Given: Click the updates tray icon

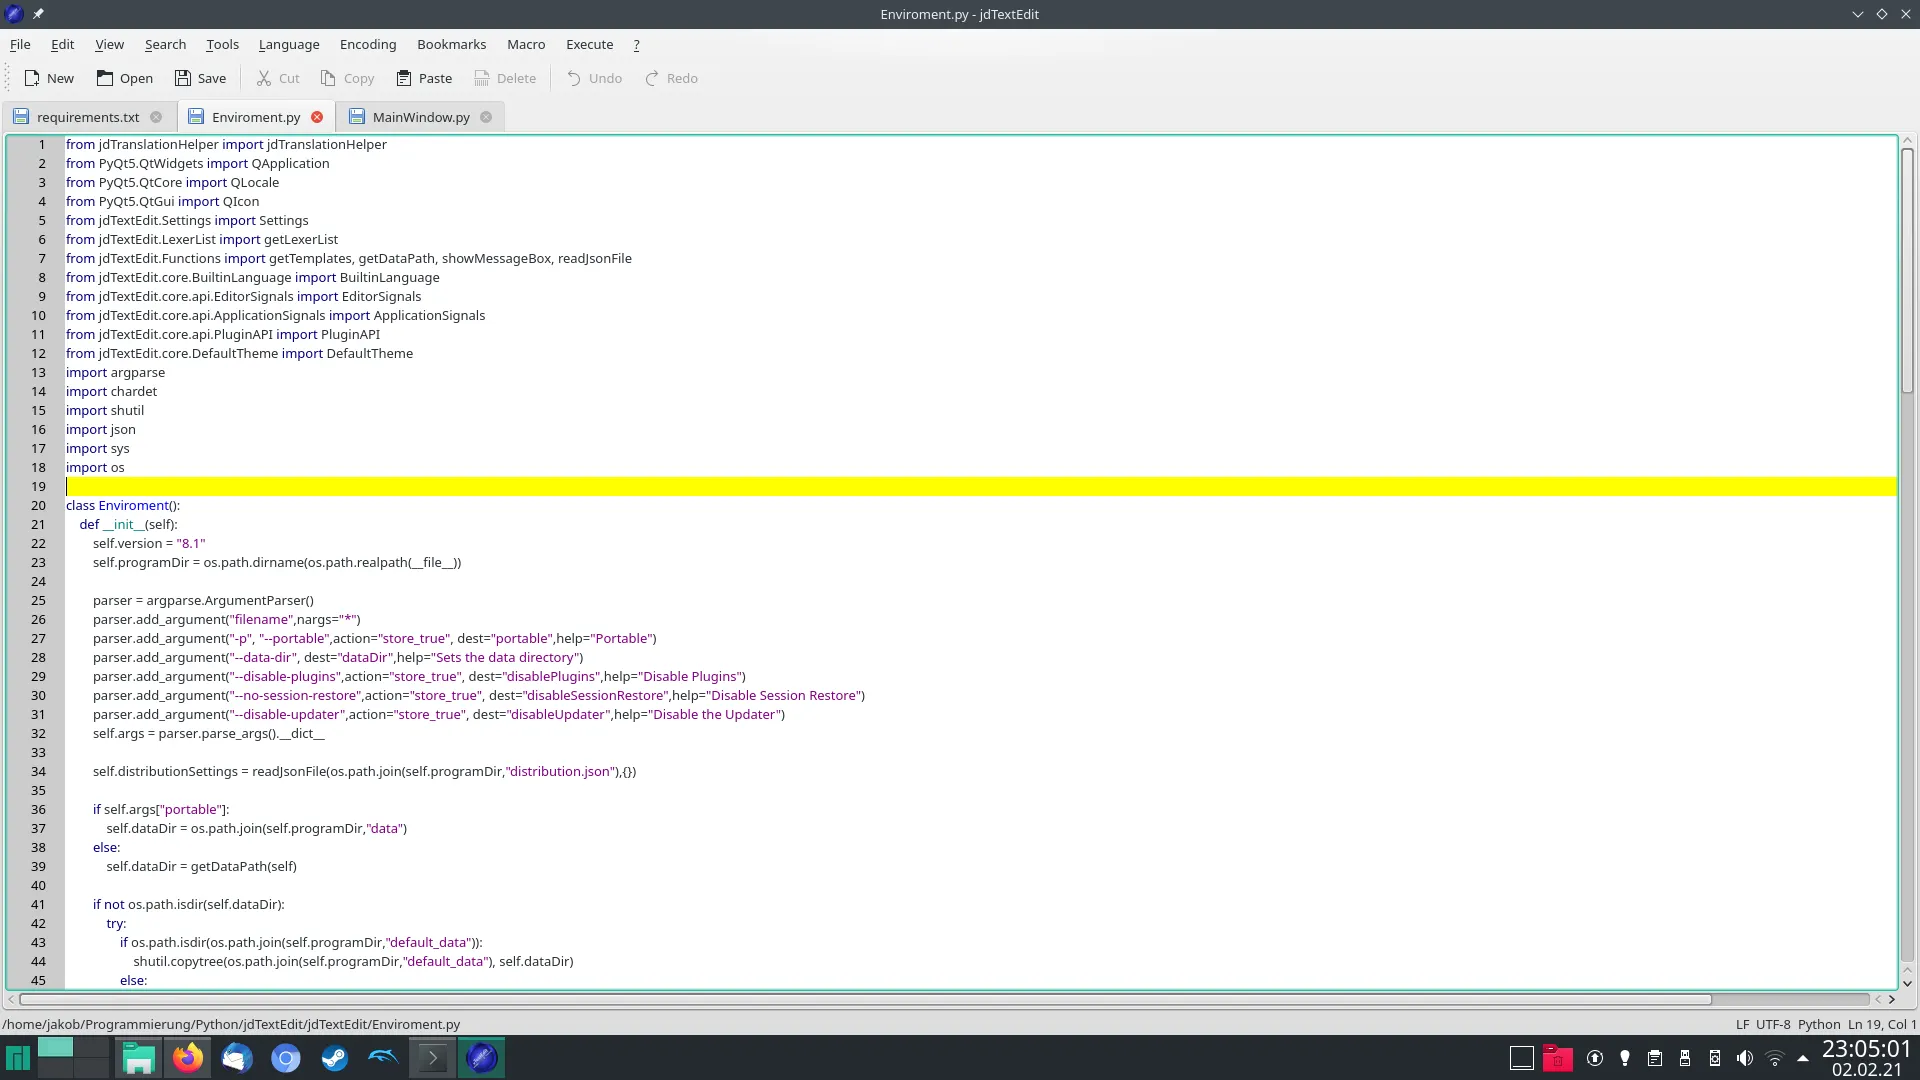Looking at the screenshot, I should (x=1595, y=1058).
